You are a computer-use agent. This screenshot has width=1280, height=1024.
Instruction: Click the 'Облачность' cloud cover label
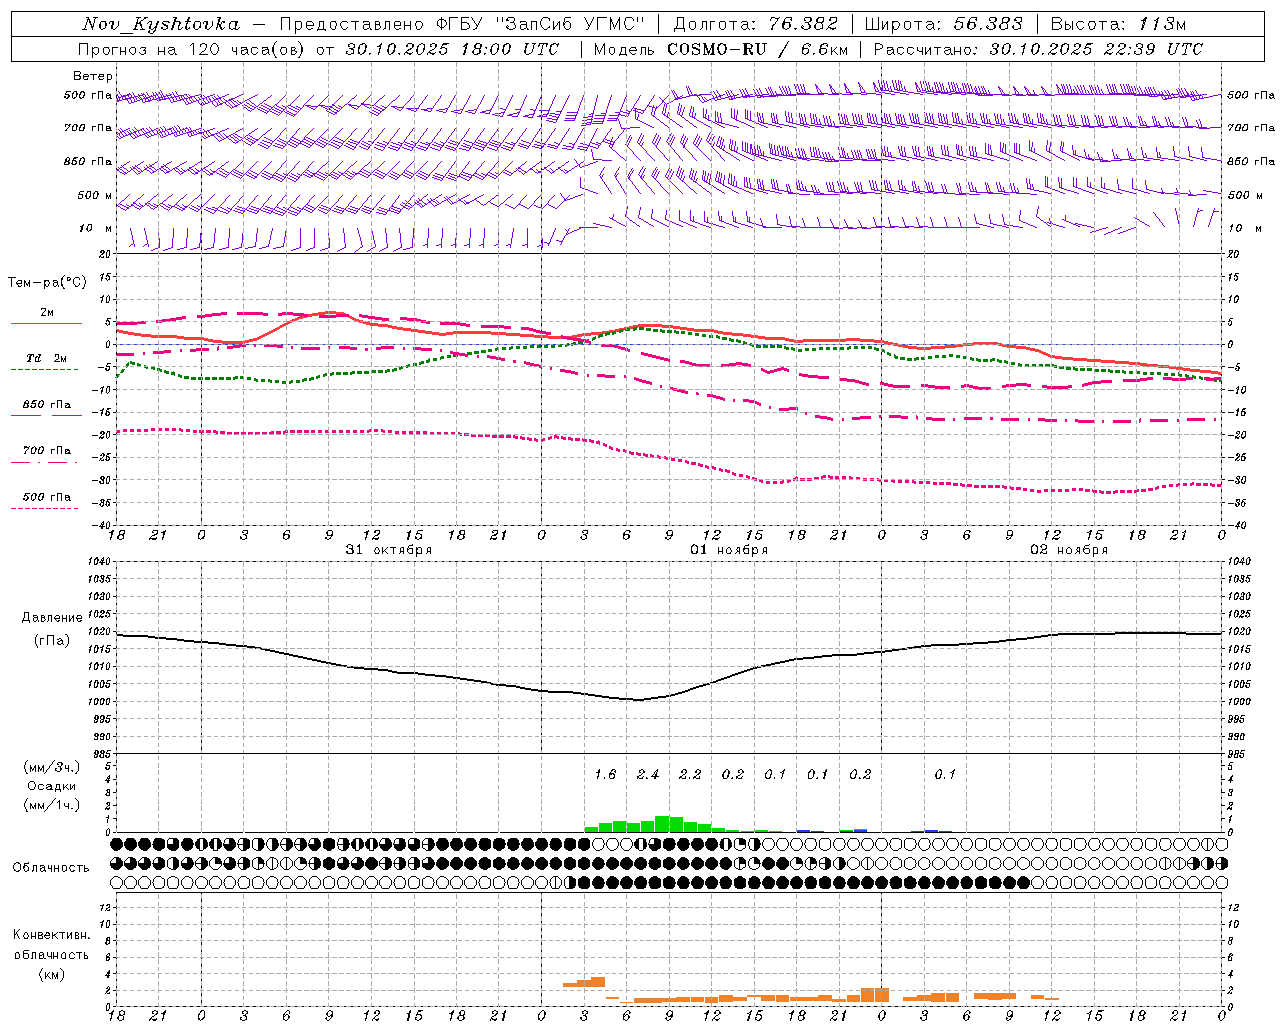pos(51,868)
